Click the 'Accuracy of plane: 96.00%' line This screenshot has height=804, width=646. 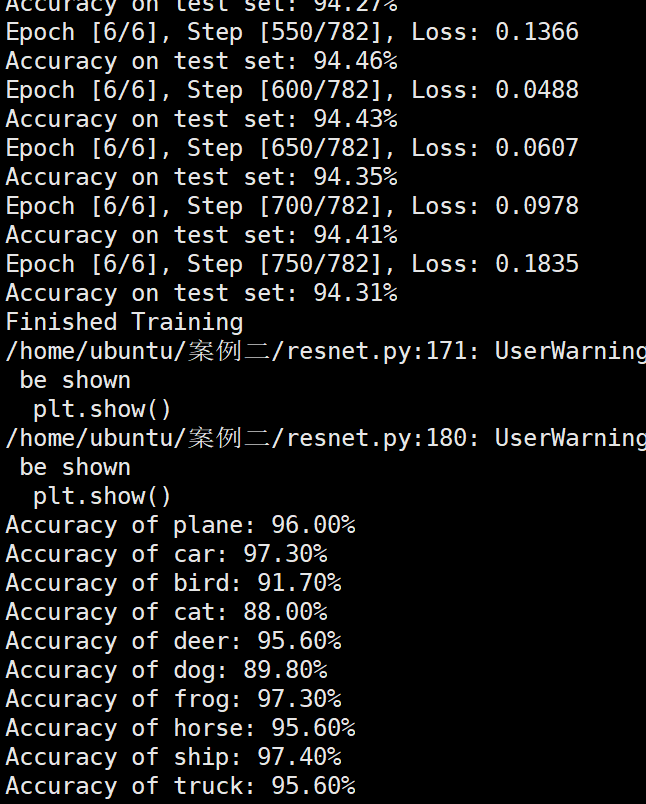(x=180, y=526)
